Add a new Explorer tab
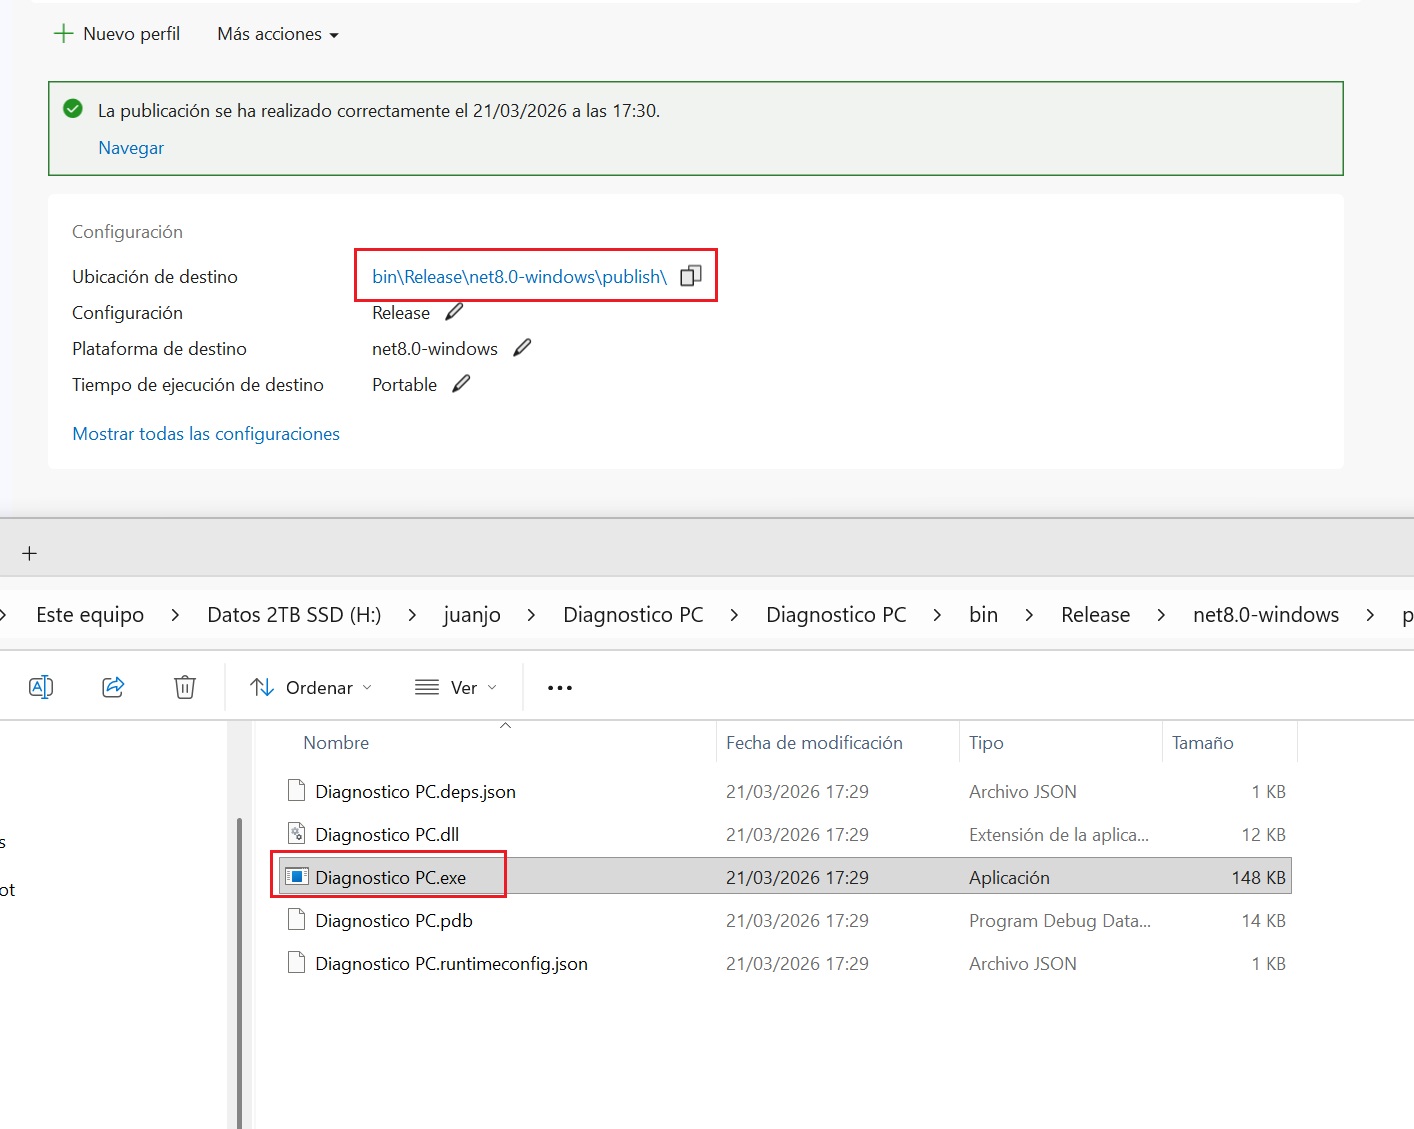1414x1129 pixels. pos(30,553)
